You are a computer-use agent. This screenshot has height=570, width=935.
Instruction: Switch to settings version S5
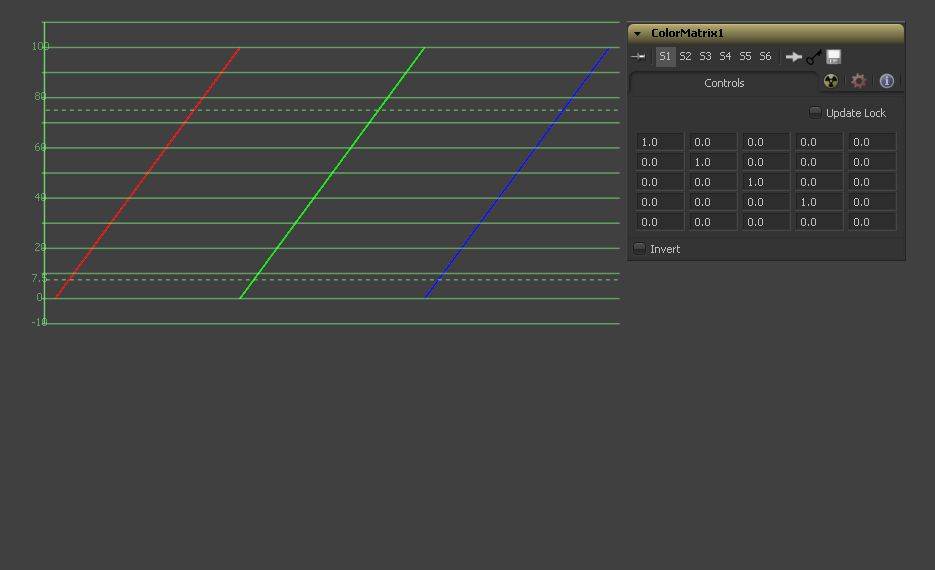pos(745,57)
